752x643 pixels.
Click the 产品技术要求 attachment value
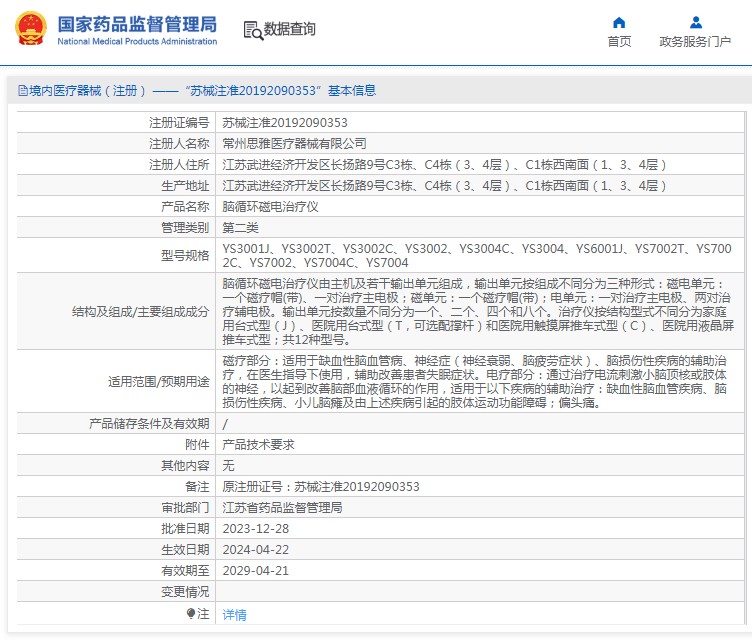point(258,444)
